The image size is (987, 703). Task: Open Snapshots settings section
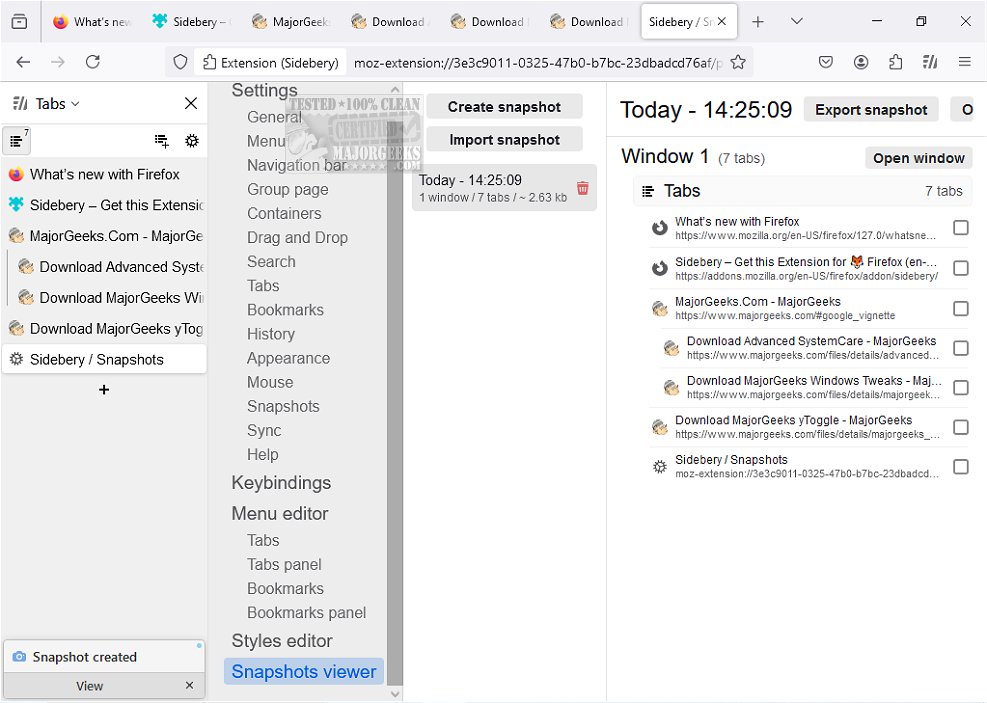283,407
